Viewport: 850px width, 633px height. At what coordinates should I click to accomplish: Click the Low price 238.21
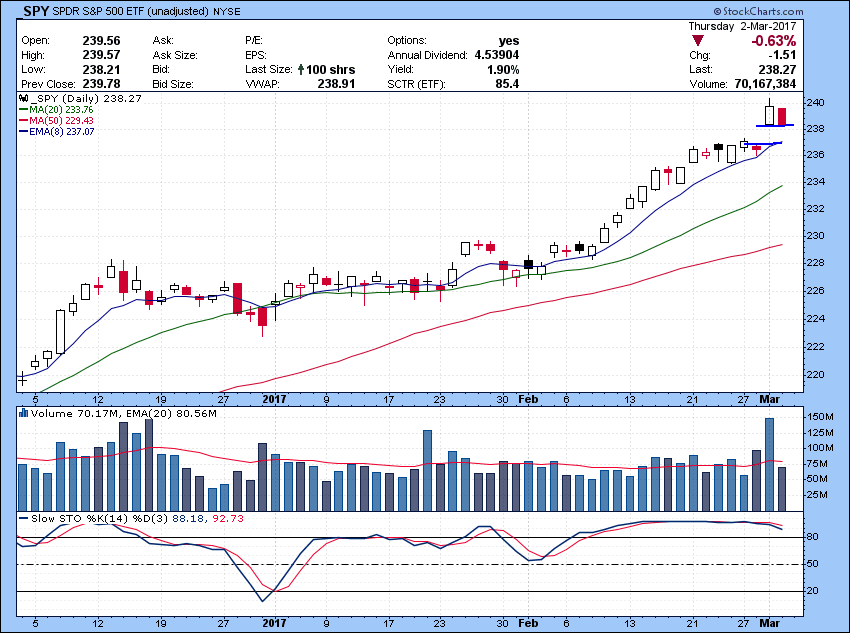coord(101,69)
